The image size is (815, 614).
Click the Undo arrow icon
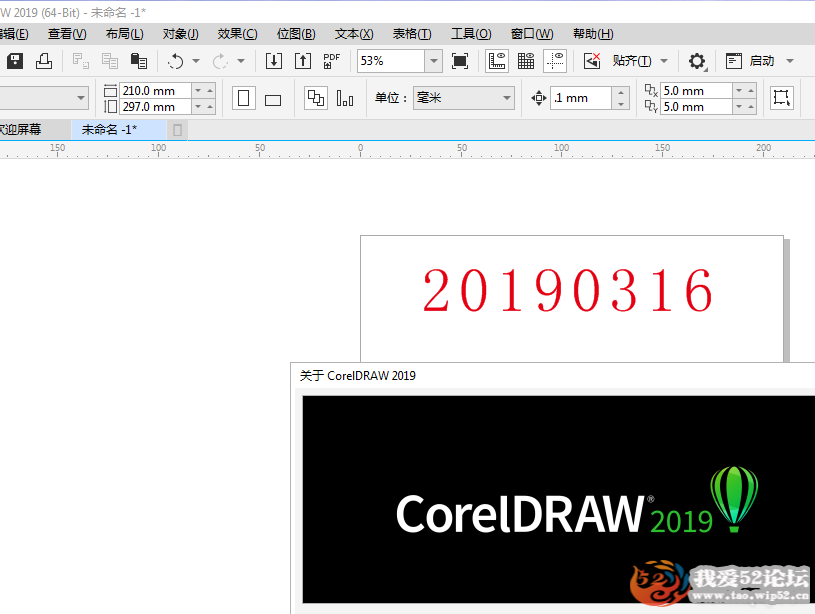pos(176,61)
